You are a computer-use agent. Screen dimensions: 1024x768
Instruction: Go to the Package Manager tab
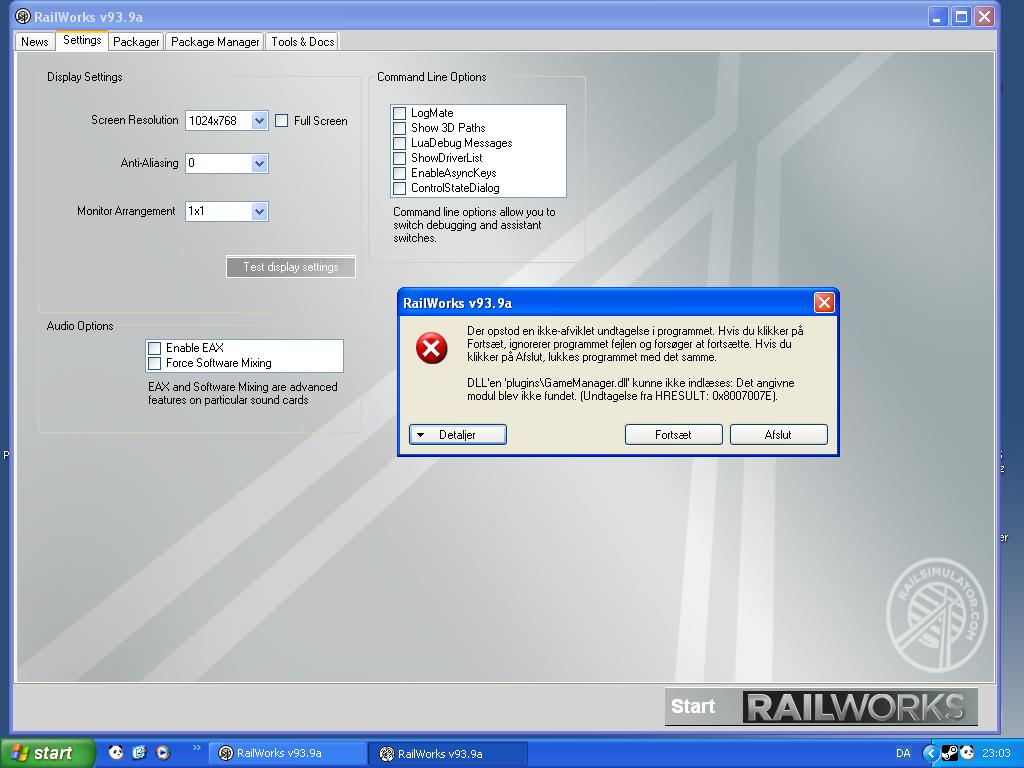click(215, 42)
